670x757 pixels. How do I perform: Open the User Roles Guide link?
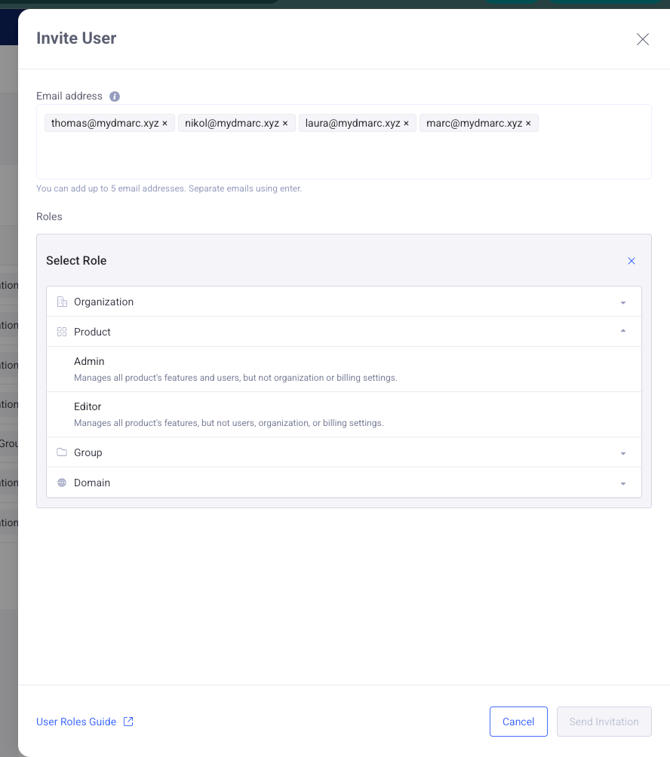pos(76,721)
